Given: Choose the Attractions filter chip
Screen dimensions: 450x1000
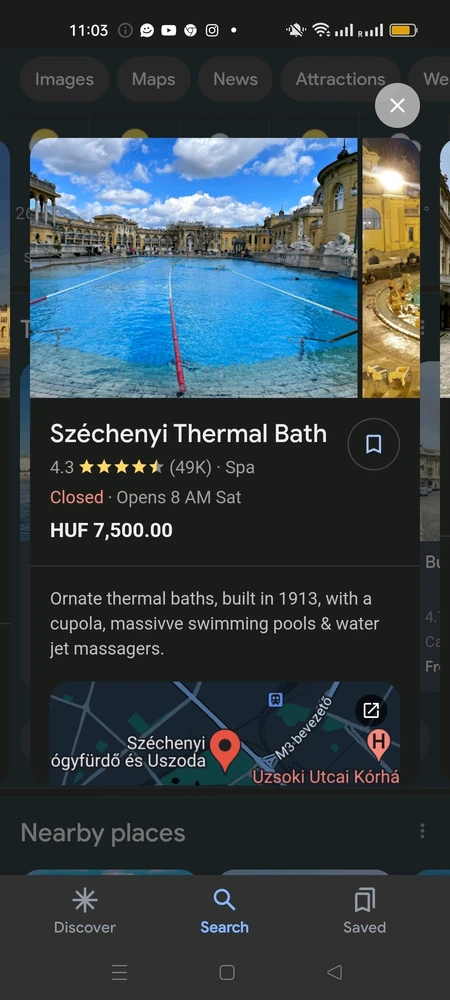Looking at the screenshot, I should (340, 79).
